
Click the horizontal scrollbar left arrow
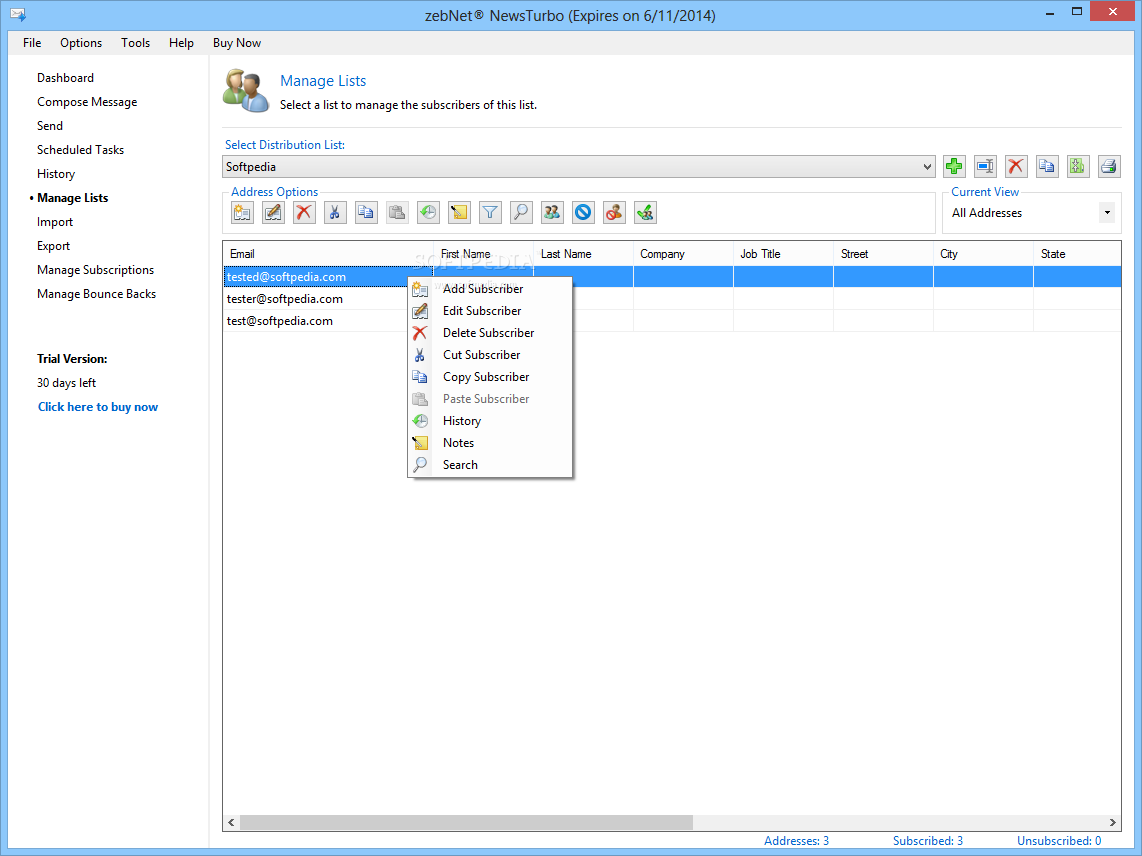tap(232, 822)
